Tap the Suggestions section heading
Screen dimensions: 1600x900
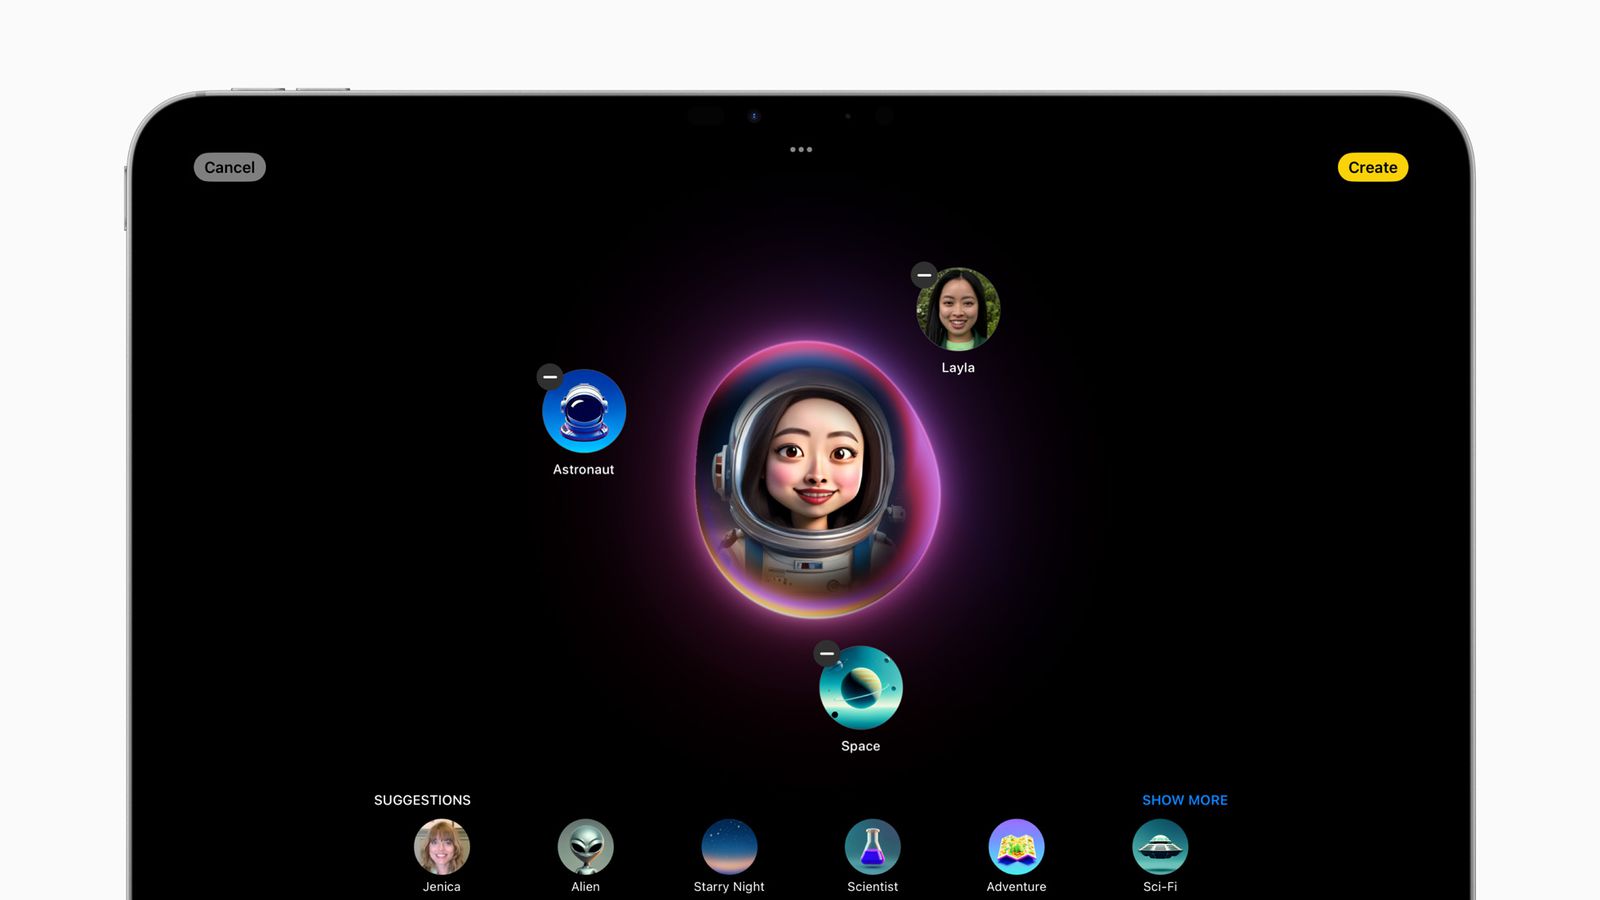click(422, 800)
